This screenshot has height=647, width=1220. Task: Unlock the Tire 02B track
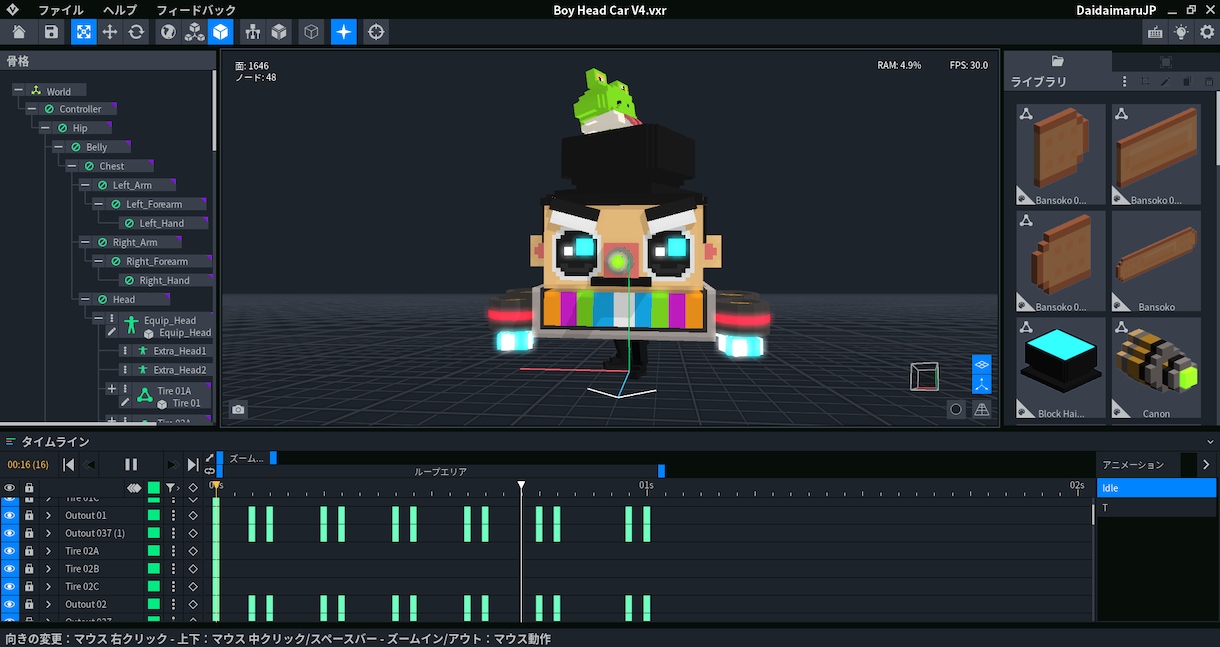click(29, 569)
